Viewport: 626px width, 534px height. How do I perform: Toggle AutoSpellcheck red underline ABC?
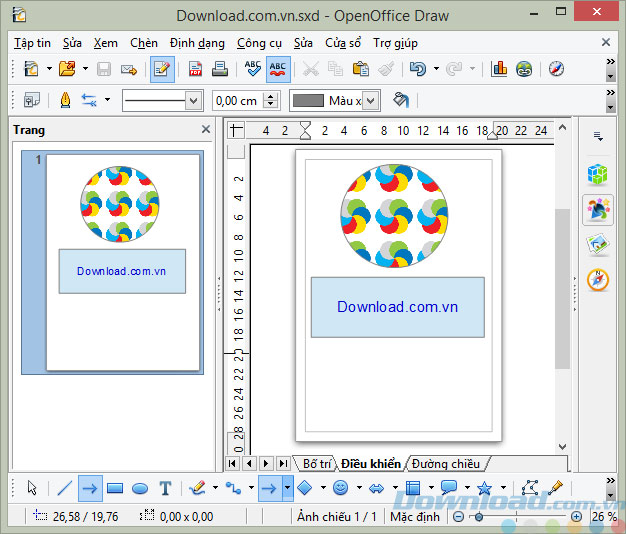point(278,69)
